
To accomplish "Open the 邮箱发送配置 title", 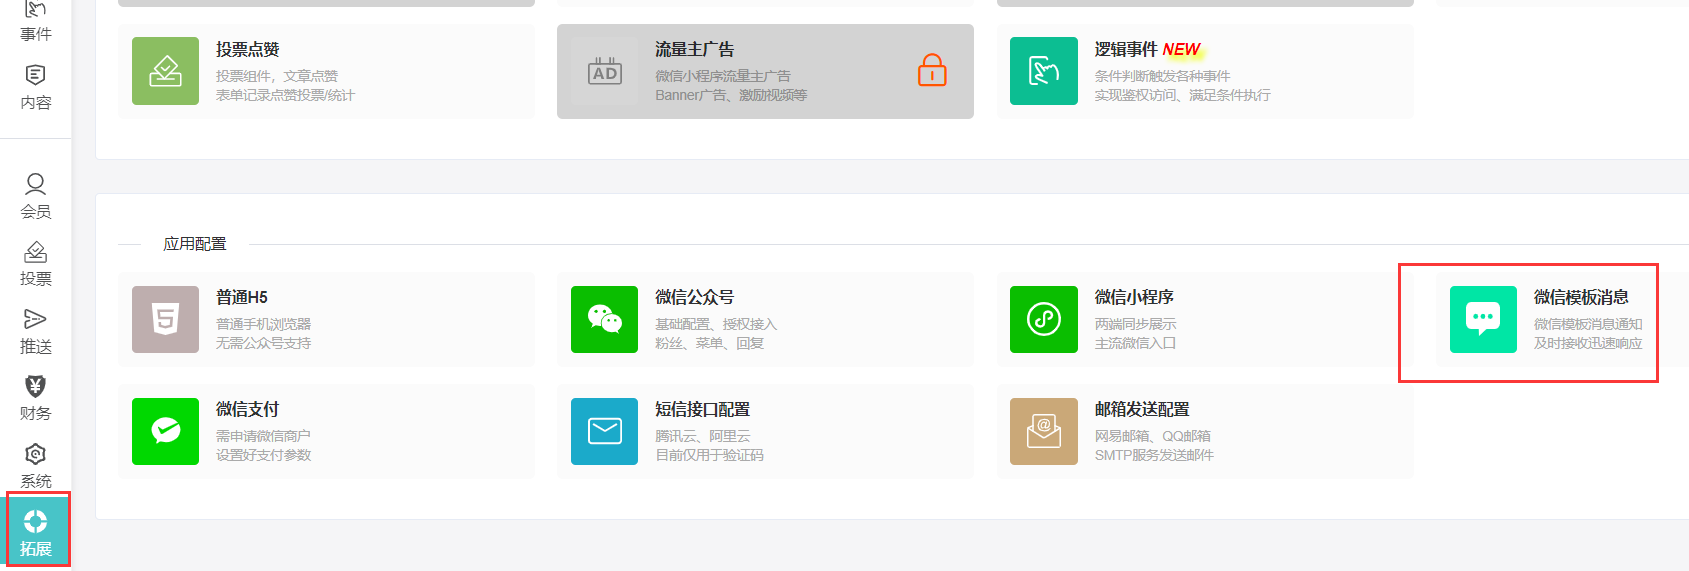I will point(1142,409).
